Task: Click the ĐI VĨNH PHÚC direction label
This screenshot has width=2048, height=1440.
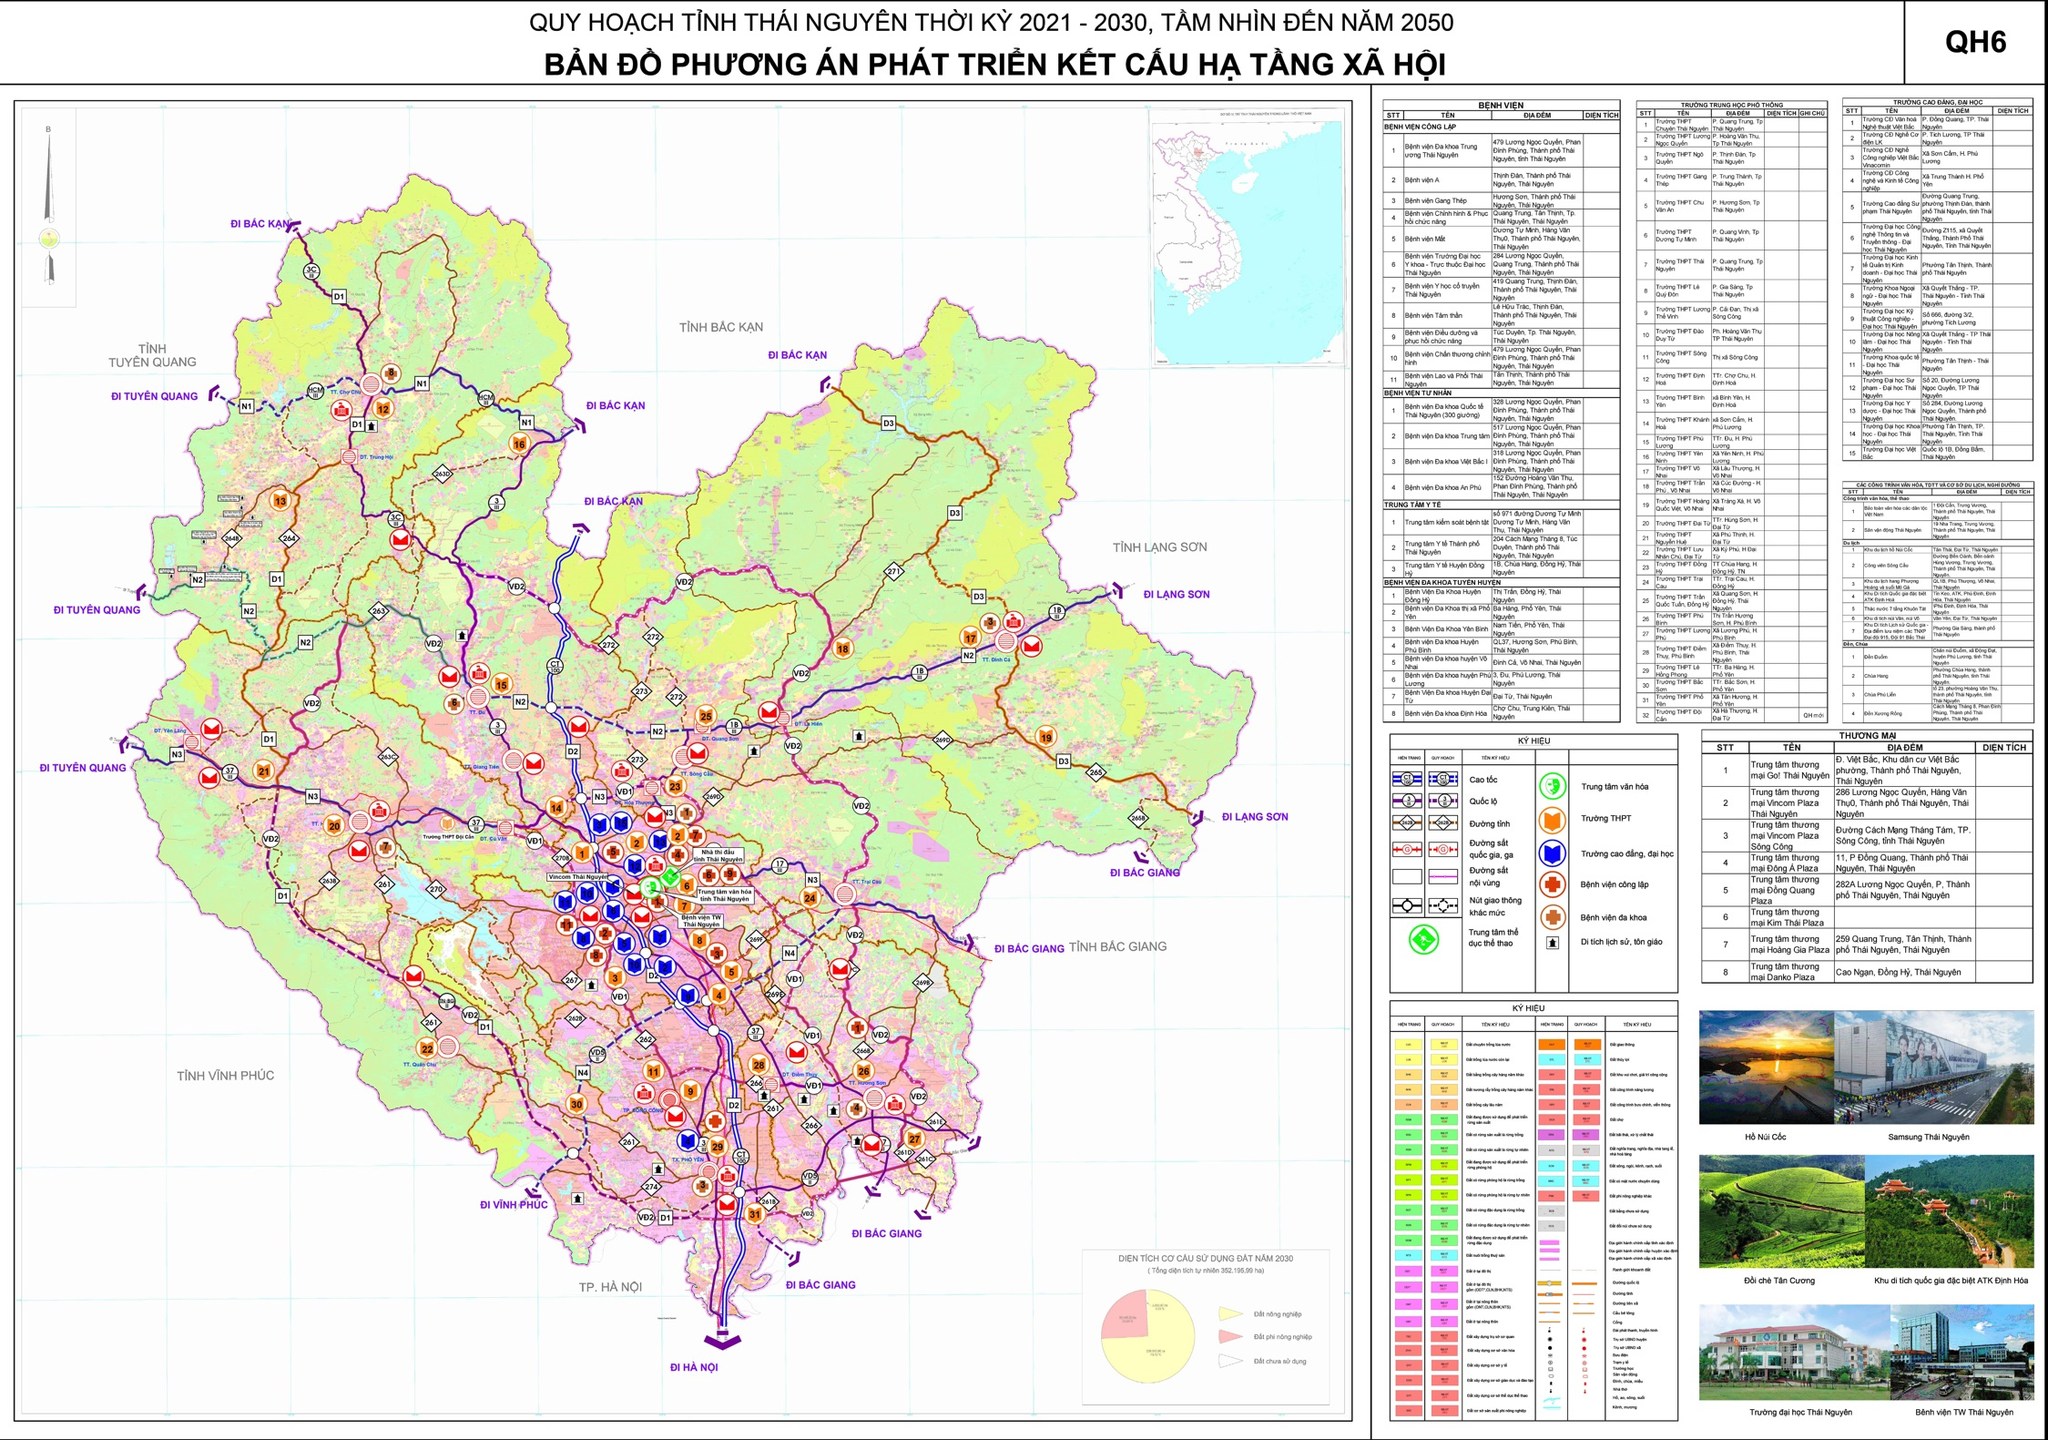Action: point(513,1205)
